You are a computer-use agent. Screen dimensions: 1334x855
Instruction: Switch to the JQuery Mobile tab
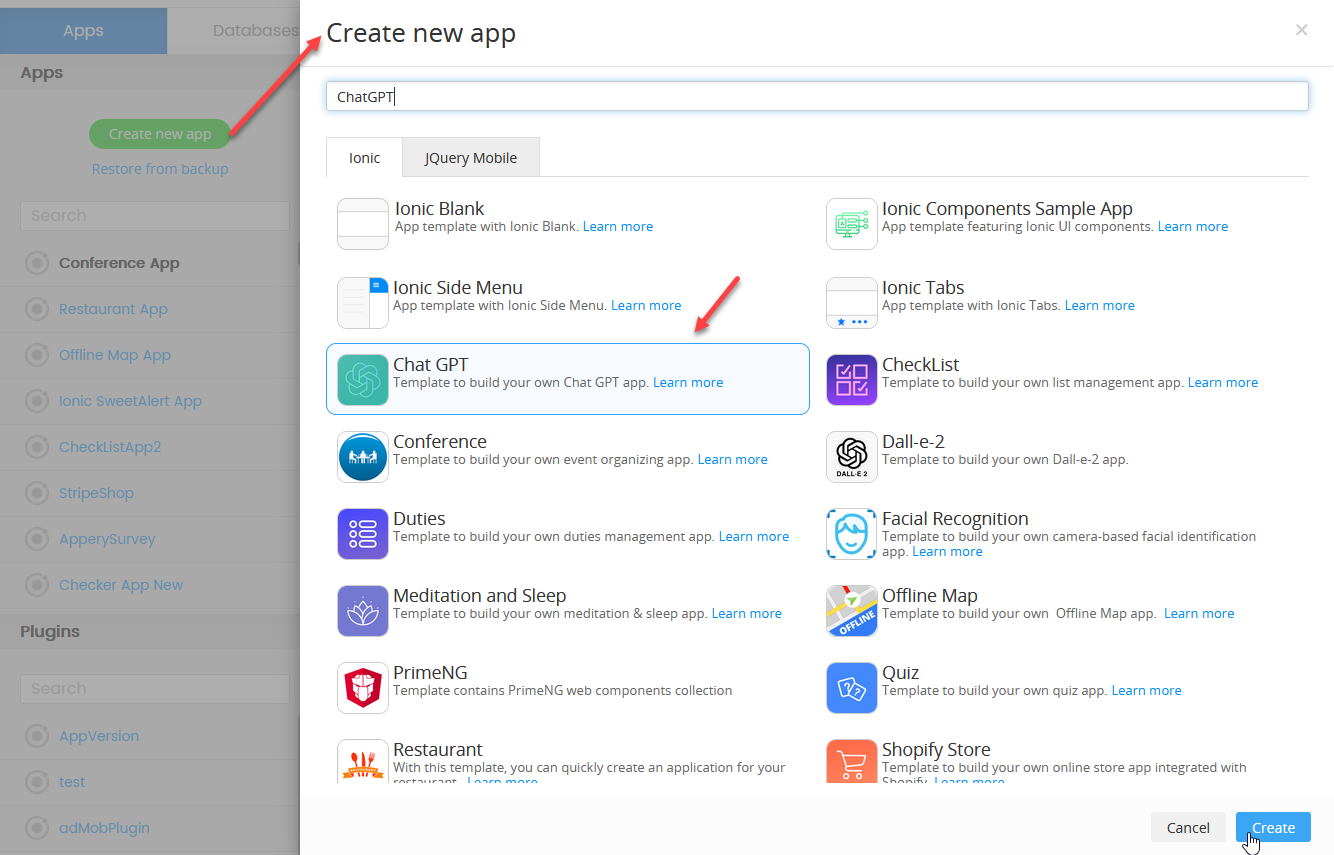pyautogui.click(x=471, y=157)
